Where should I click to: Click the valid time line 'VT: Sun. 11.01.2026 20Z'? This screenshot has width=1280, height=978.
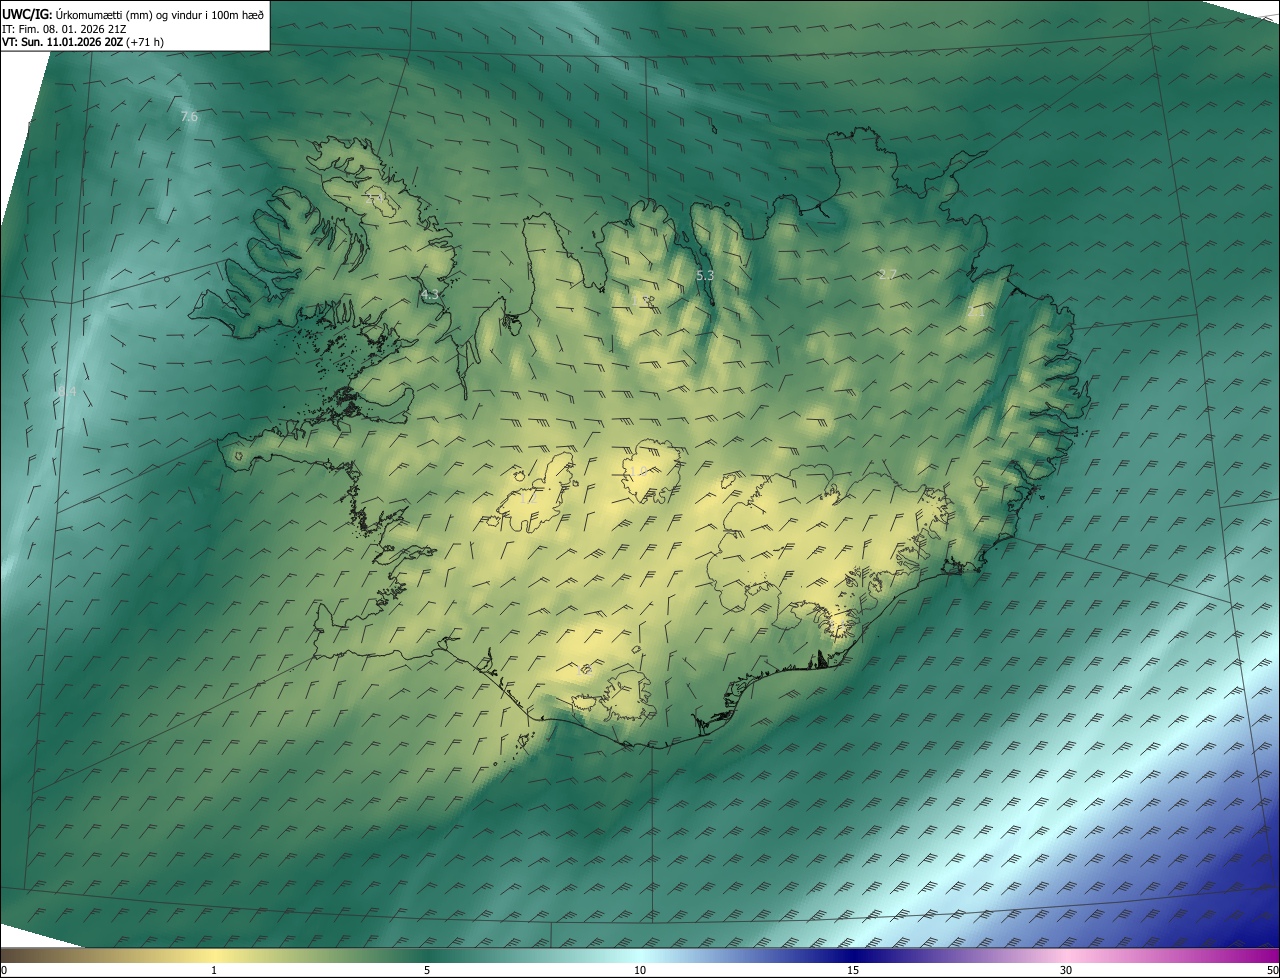point(82,43)
